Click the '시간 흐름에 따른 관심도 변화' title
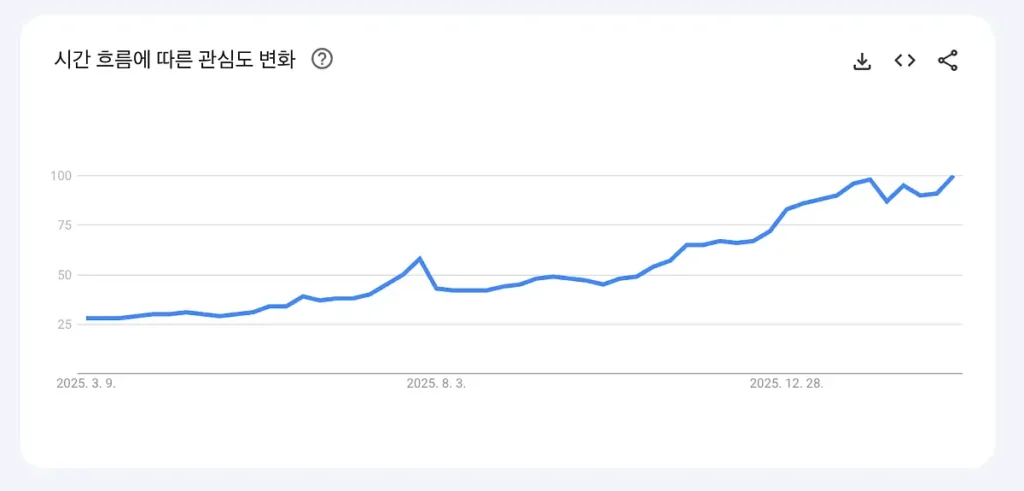Viewport: 1024px width, 491px height. [175, 59]
